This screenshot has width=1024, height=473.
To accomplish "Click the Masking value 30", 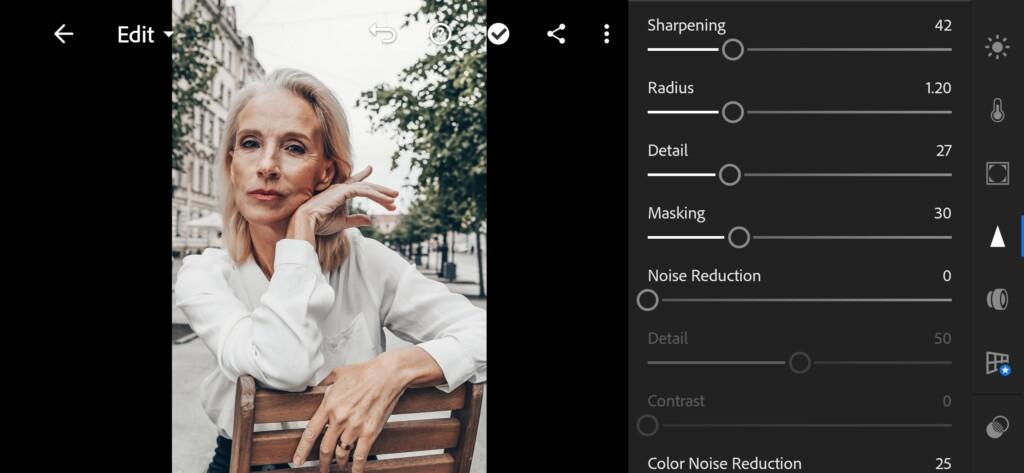I will coord(942,214).
